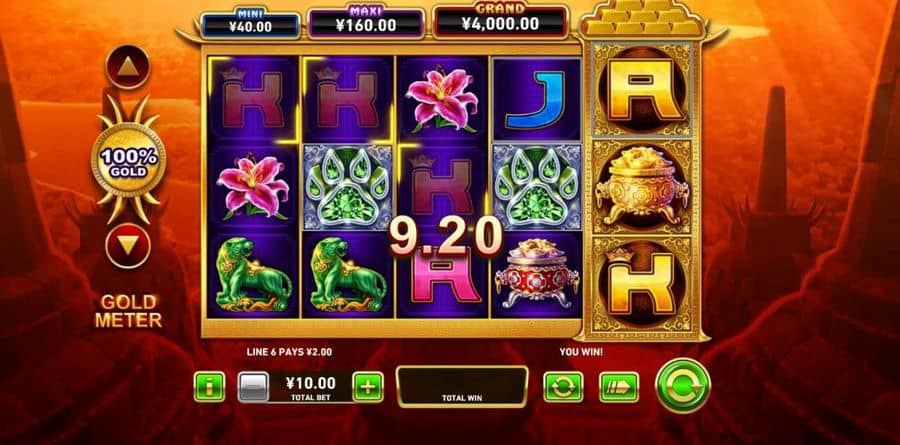Click the Total Win display box
The width and height of the screenshot is (900, 445).
click(x=462, y=386)
